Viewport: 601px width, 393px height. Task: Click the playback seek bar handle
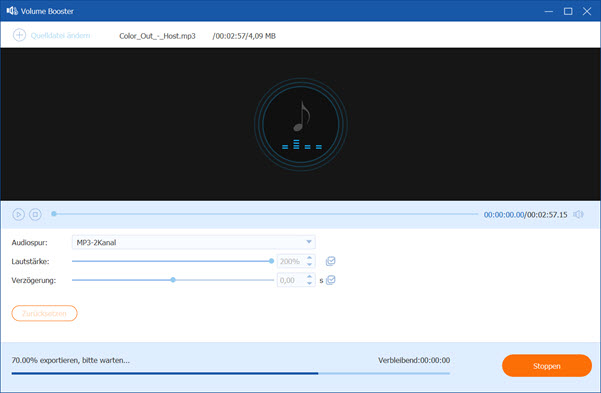coord(54,214)
